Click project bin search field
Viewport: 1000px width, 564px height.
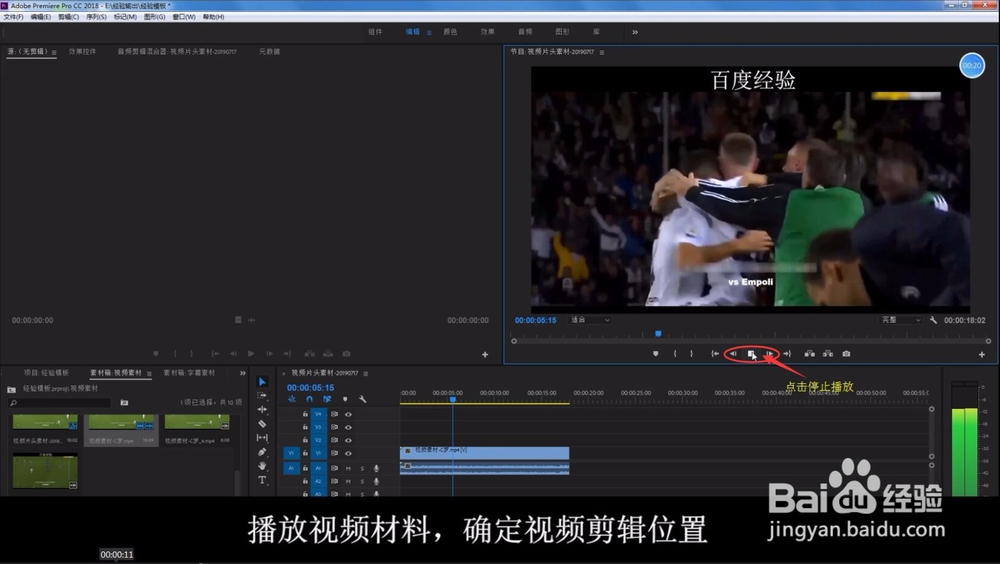click(x=59, y=403)
